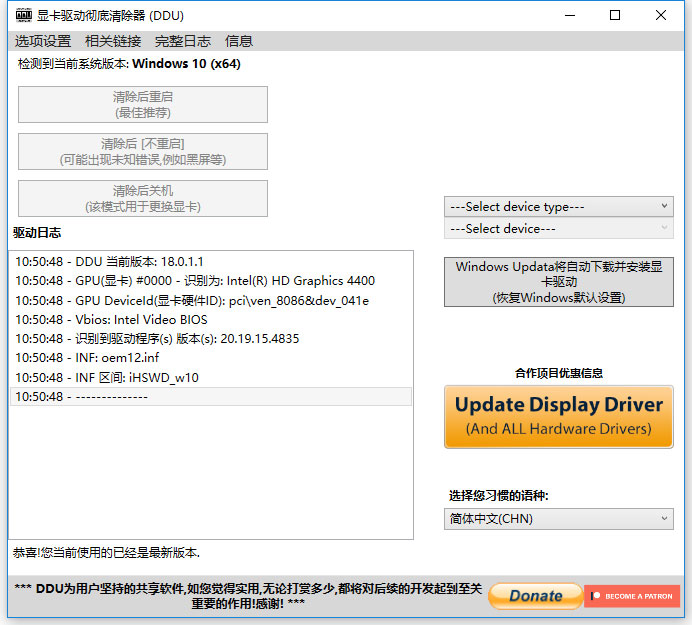Expand the Select device type dropdown
The height and width of the screenshot is (625, 692).
[x=559, y=207]
